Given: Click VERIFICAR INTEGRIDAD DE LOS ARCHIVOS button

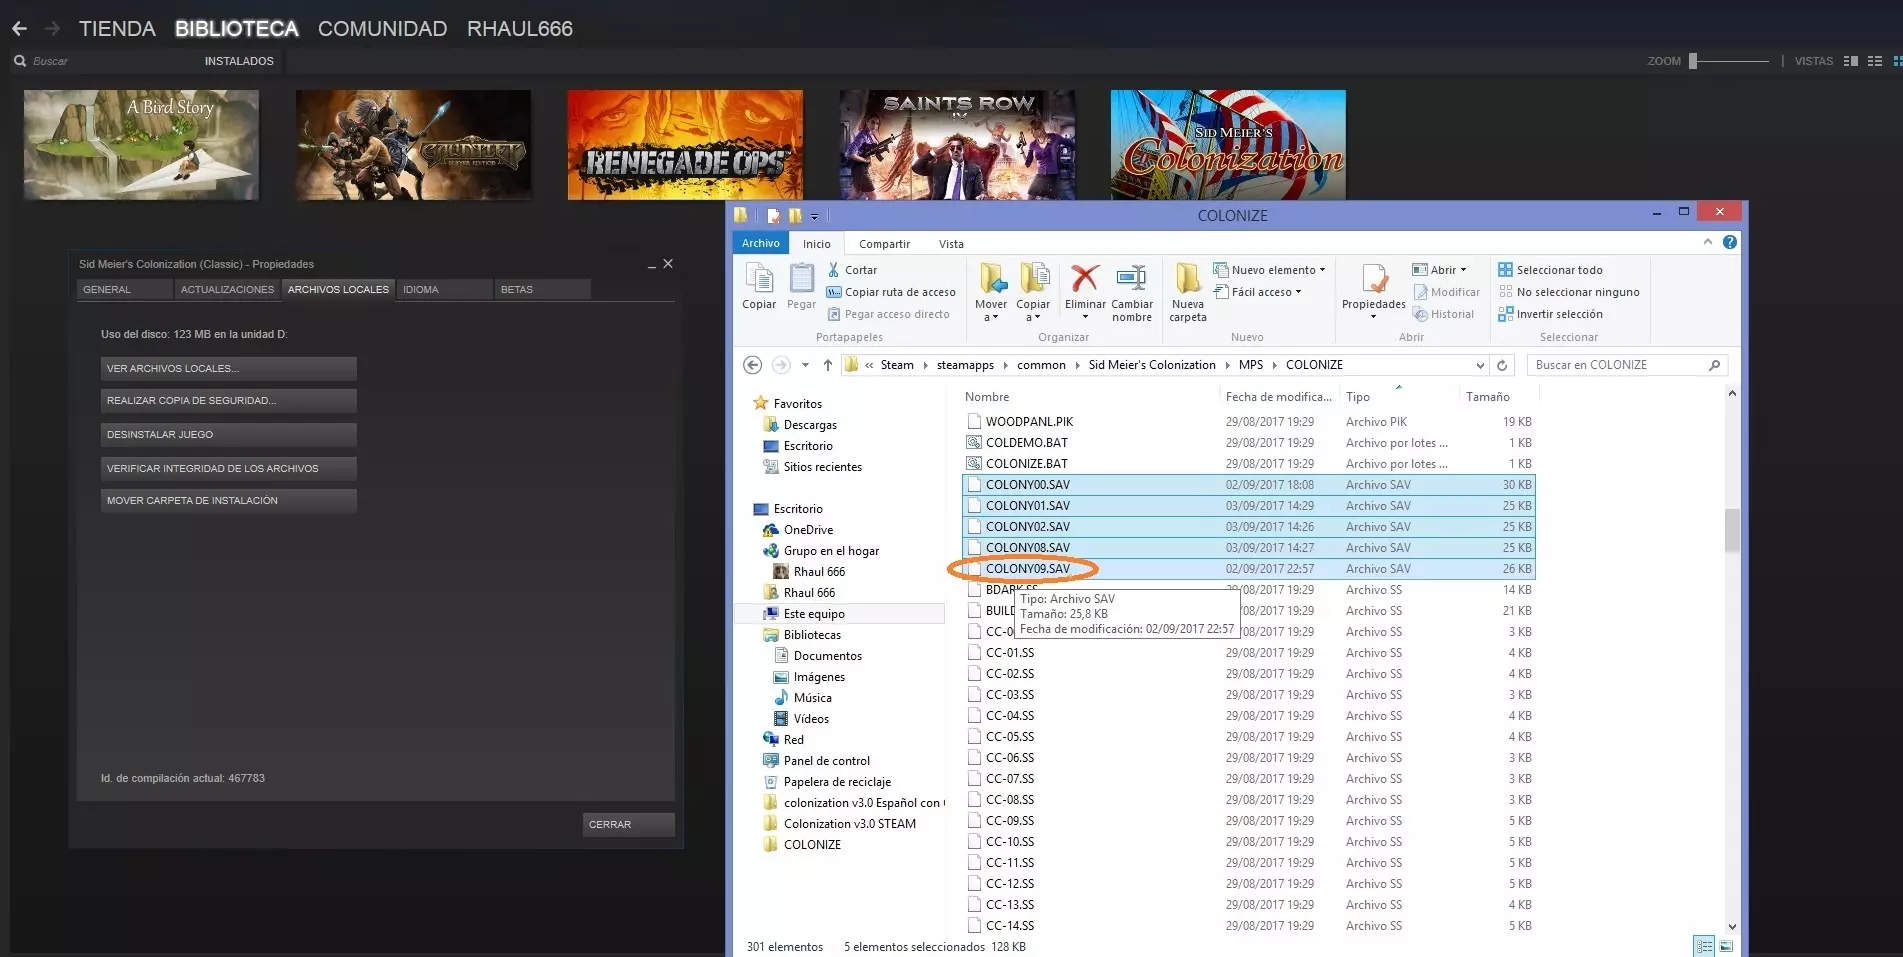Looking at the screenshot, I should (x=228, y=468).
